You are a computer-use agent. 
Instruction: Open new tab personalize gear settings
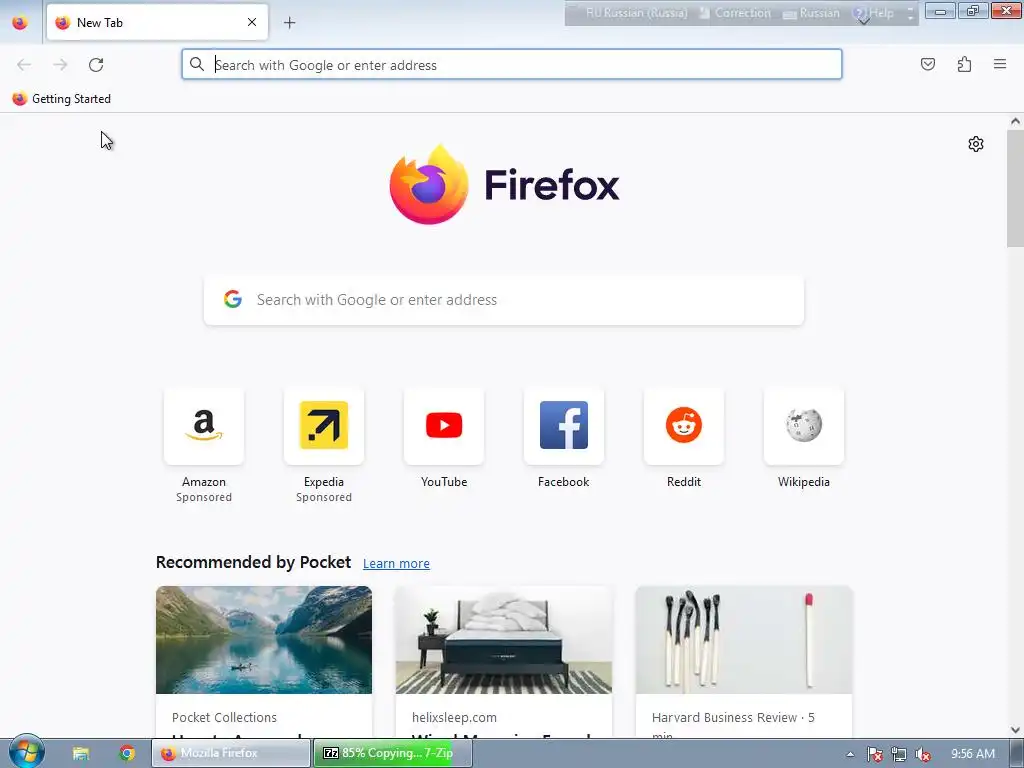[976, 144]
